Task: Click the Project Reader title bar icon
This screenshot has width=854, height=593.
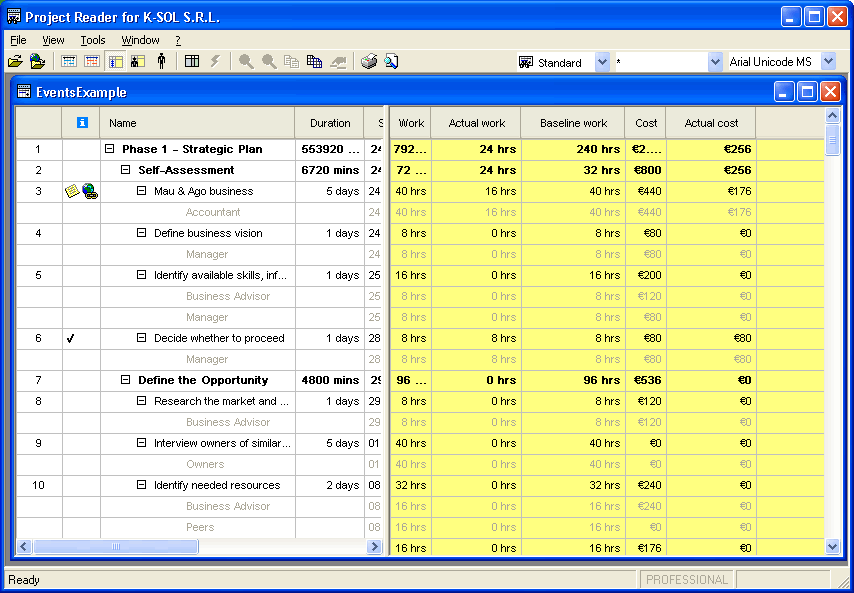Action: pyautogui.click(x=14, y=17)
